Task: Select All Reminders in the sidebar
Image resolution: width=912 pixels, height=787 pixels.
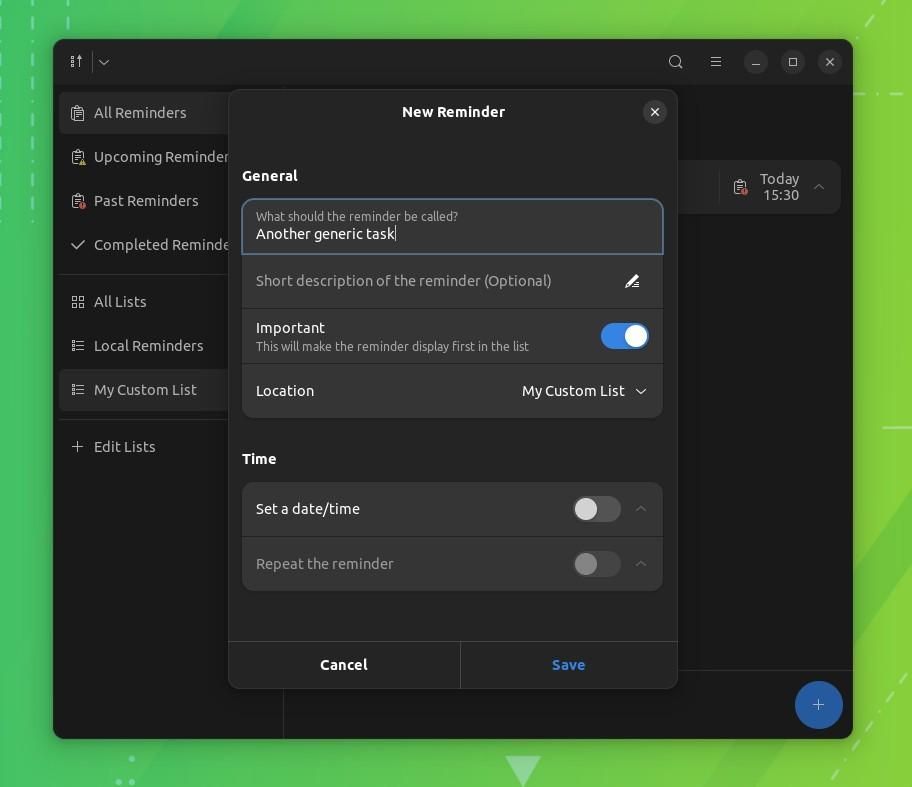Action: coord(140,112)
